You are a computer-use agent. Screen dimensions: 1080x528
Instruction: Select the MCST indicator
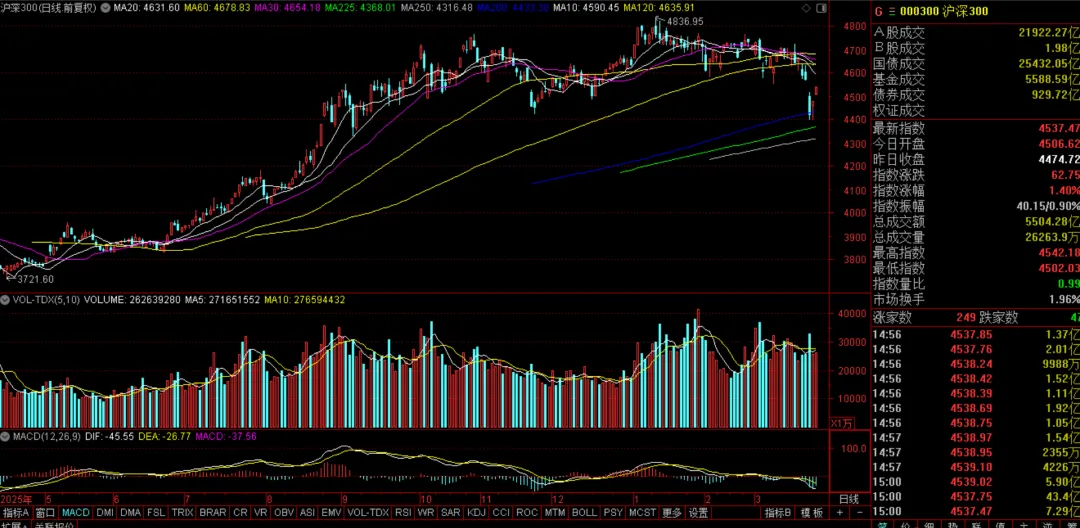(x=643, y=513)
